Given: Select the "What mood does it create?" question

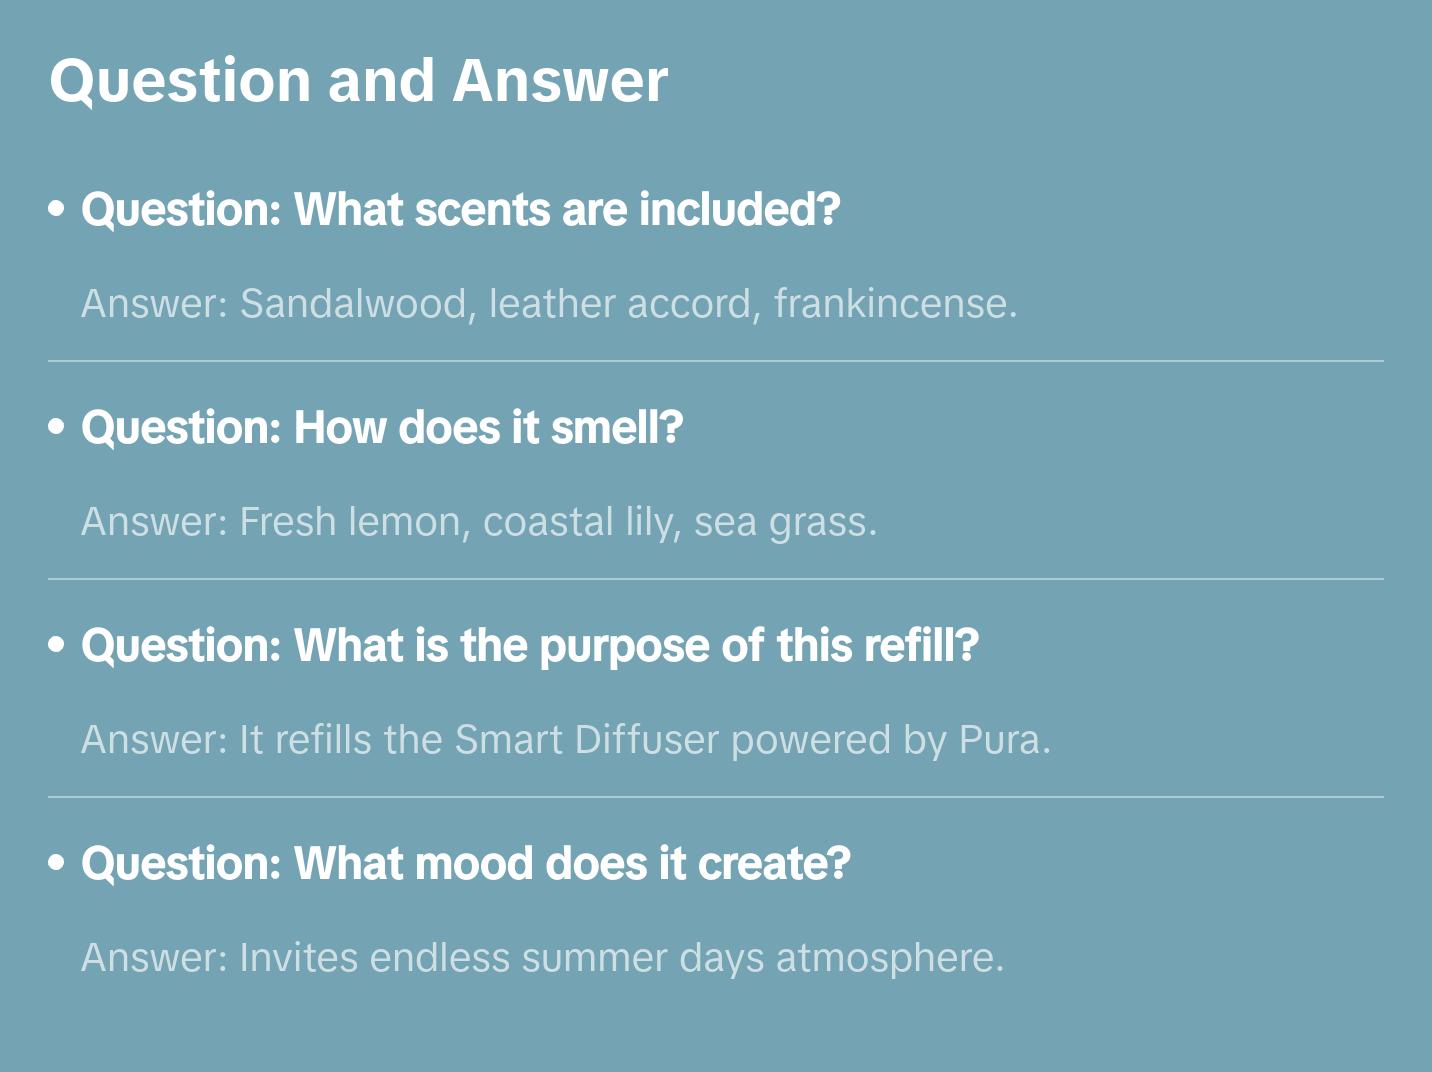Looking at the screenshot, I should [465, 863].
